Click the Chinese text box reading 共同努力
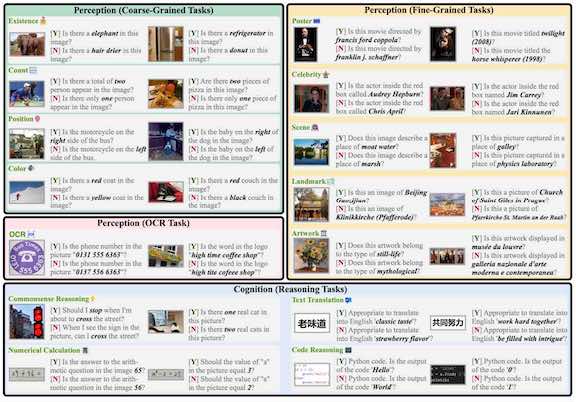Image resolution: width=576 pixels, height=402 pixels. tap(447, 323)
